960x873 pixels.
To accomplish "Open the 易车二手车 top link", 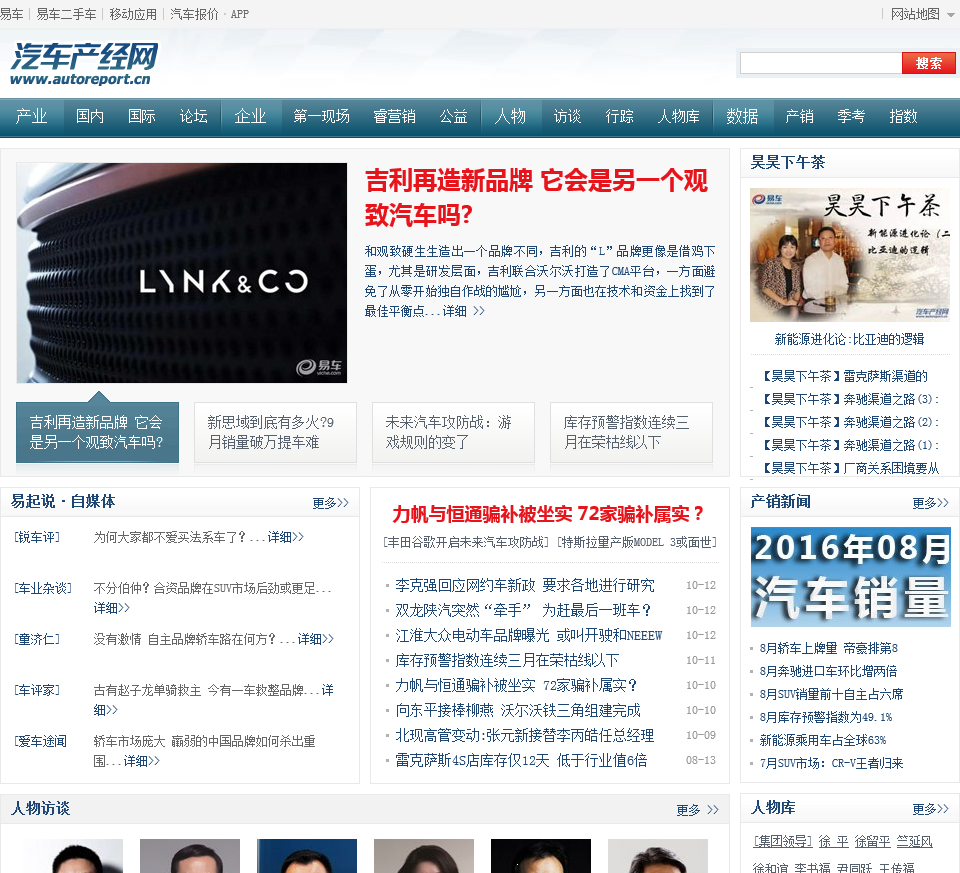I will 66,14.
